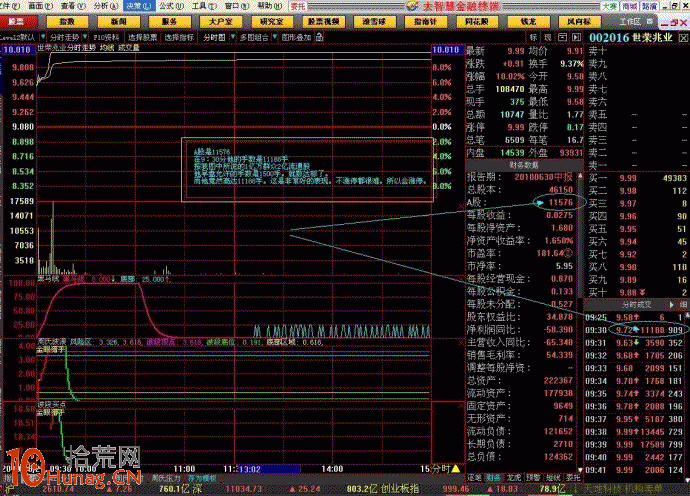The image size is (690, 496).
Task: Switch to the 财务 bottom tab
Action: tap(493, 477)
